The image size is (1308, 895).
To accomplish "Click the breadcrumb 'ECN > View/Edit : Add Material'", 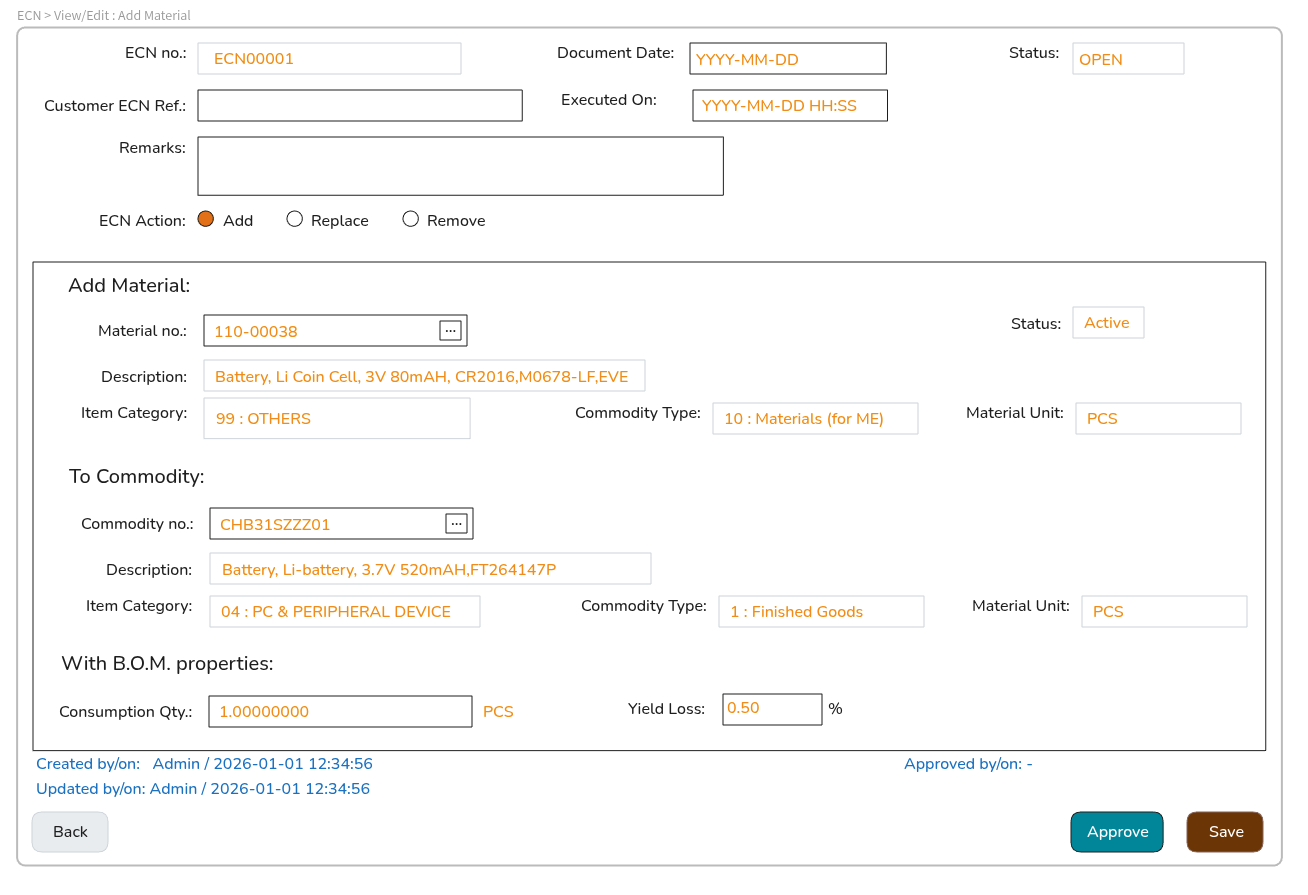I will (104, 15).
